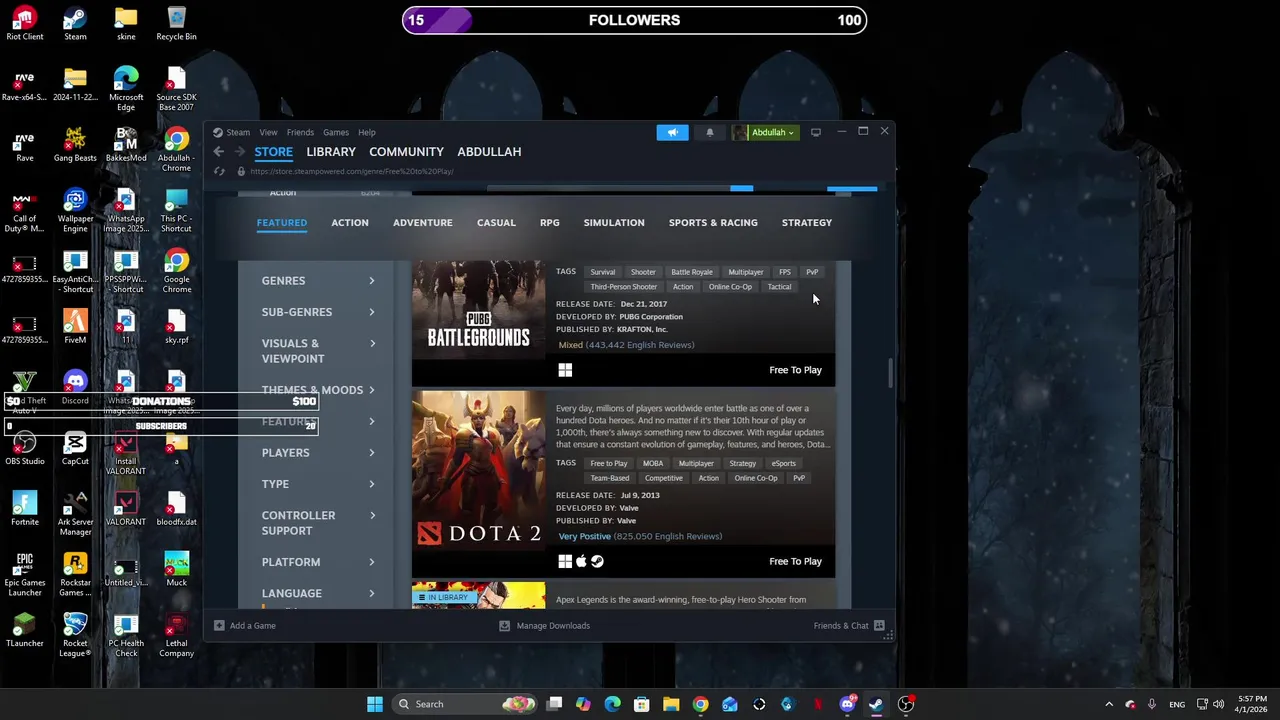Expand the Type filter section
Image resolution: width=1280 pixels, height=720 pixels.
click(318, 484)
